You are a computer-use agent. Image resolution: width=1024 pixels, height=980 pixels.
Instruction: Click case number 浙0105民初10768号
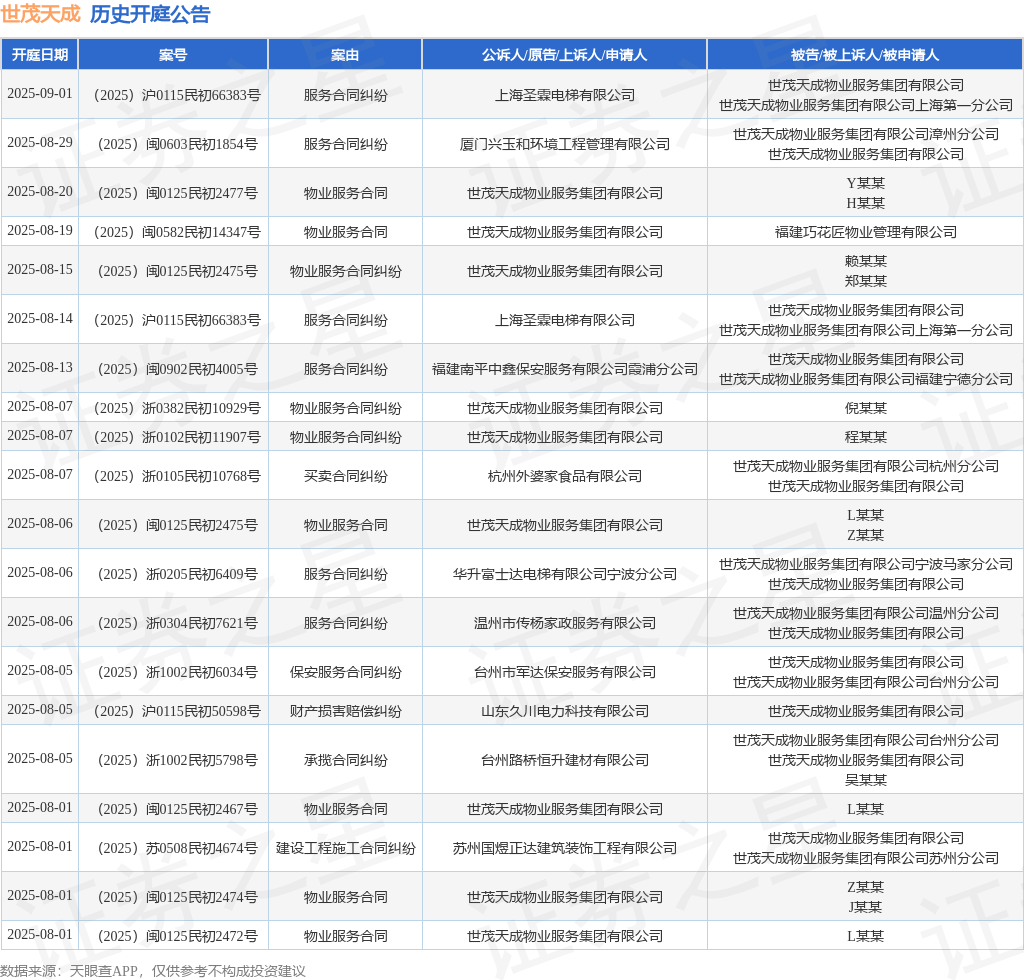pos(177,477)
